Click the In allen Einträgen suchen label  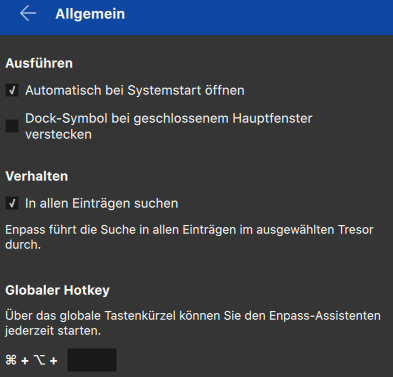[102, 203]
